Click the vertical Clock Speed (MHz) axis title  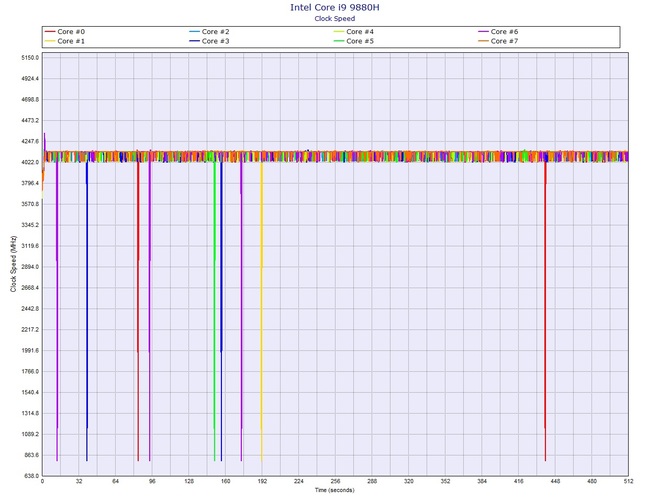pyautogui.click(x=13, y=264)
